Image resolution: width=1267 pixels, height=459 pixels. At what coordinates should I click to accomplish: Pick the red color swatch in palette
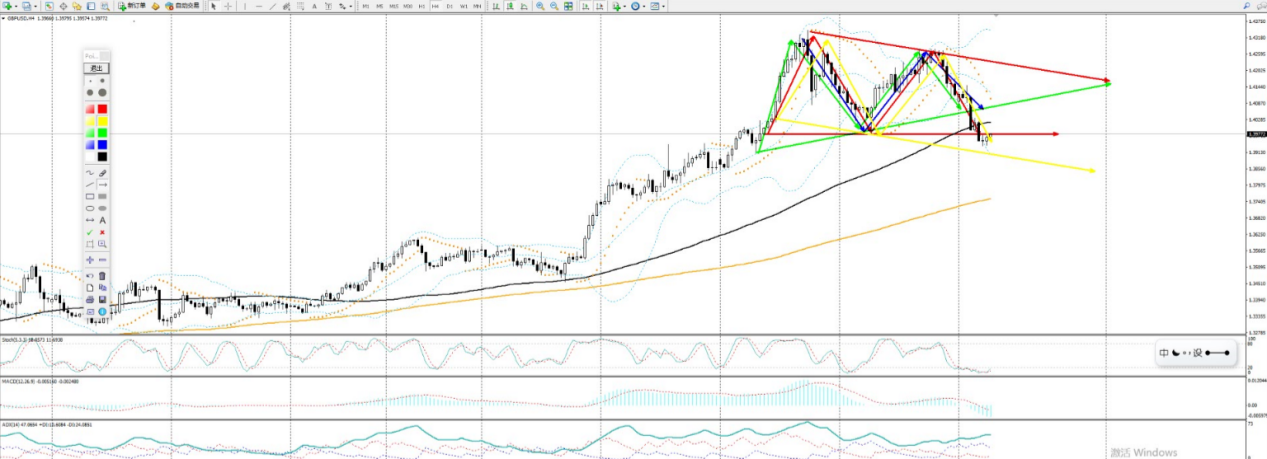click(x=102, y=108)
